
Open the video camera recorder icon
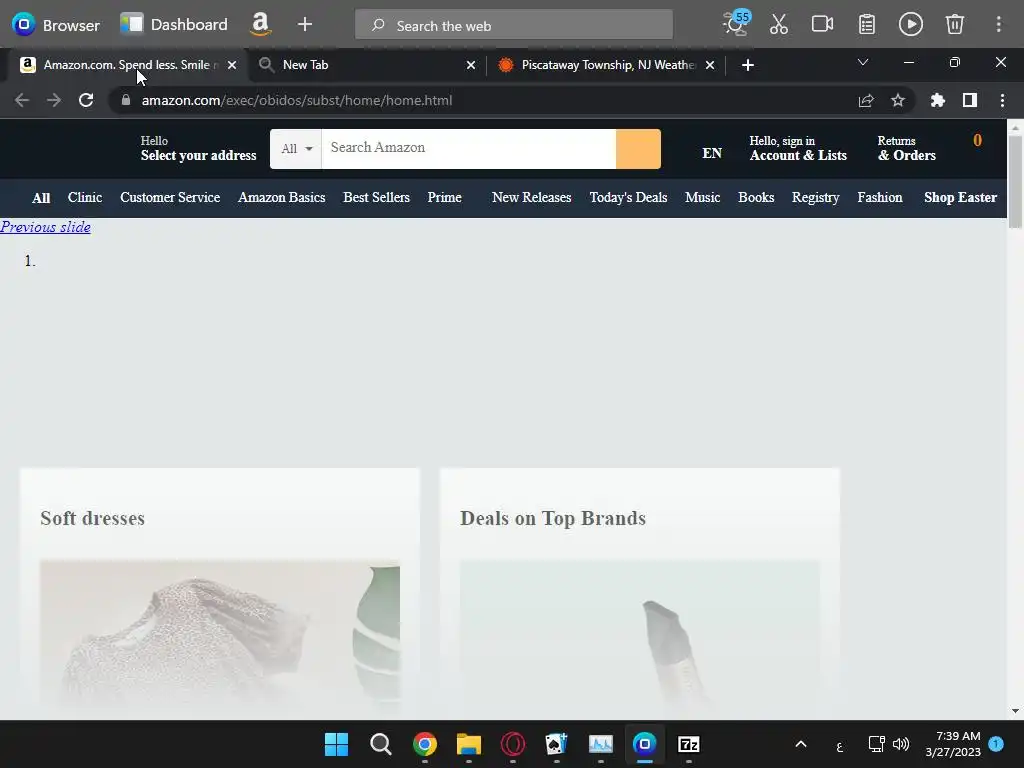point(822,25)
